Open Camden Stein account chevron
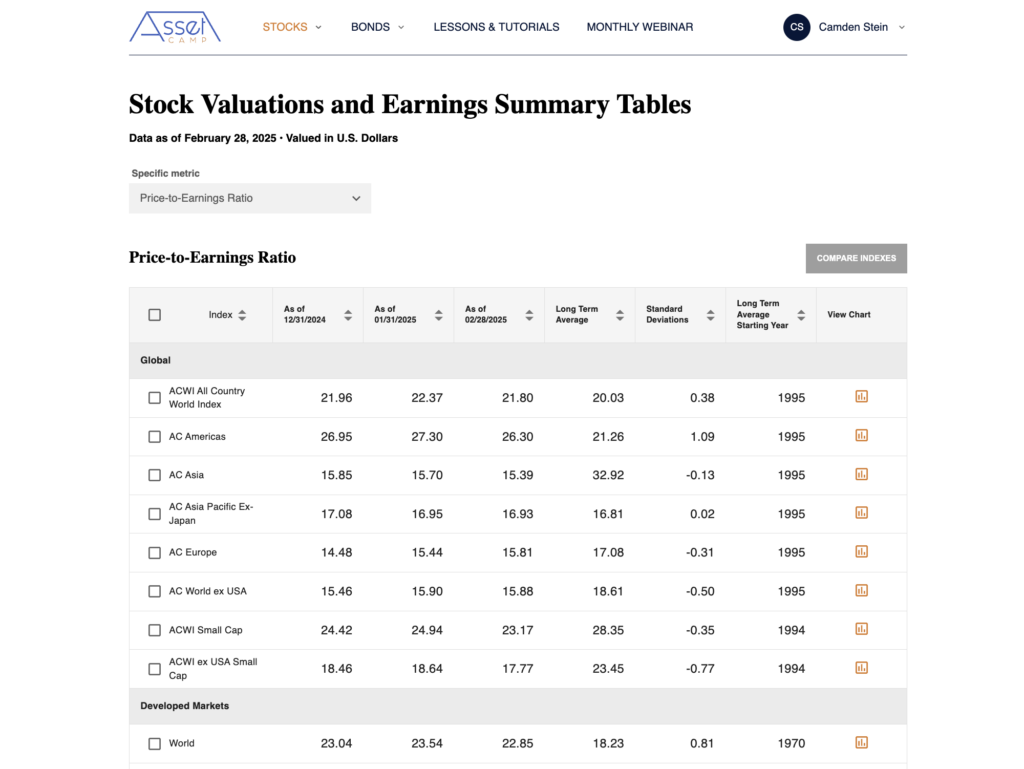 tap(902, 27)
